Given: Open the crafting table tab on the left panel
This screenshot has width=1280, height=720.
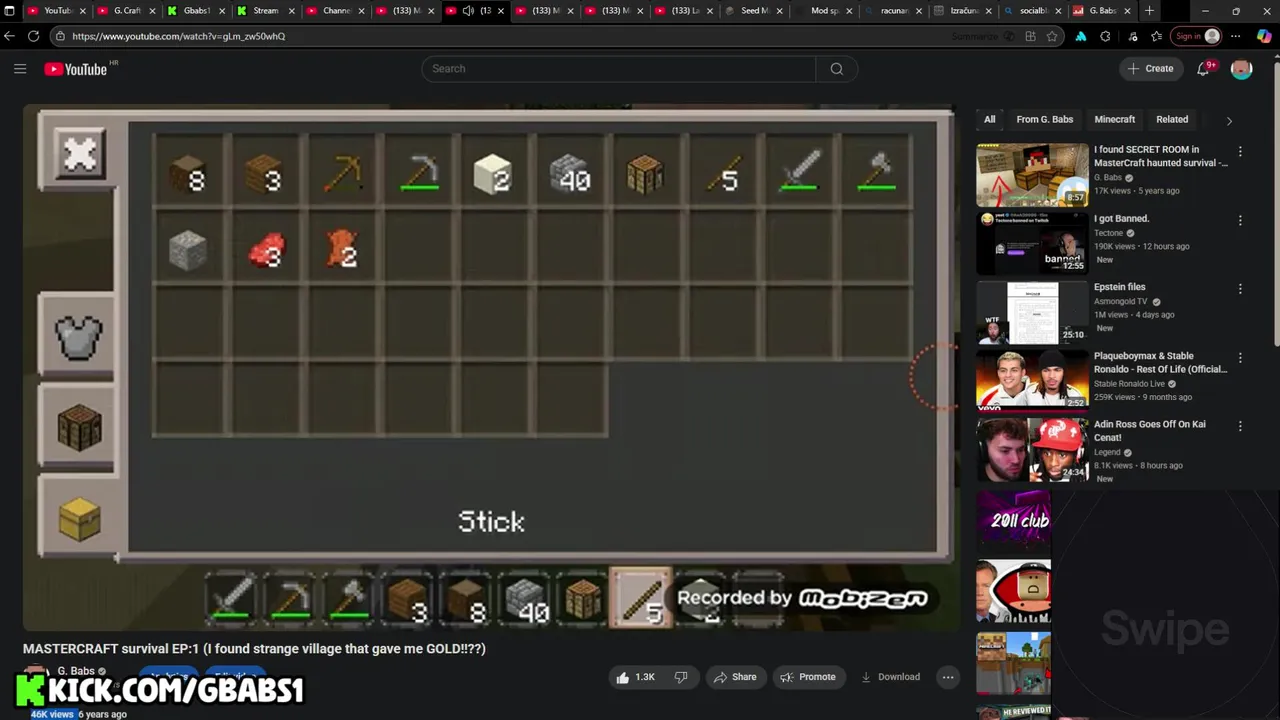Looking at the screenshot, I should [x=79, y=429].
